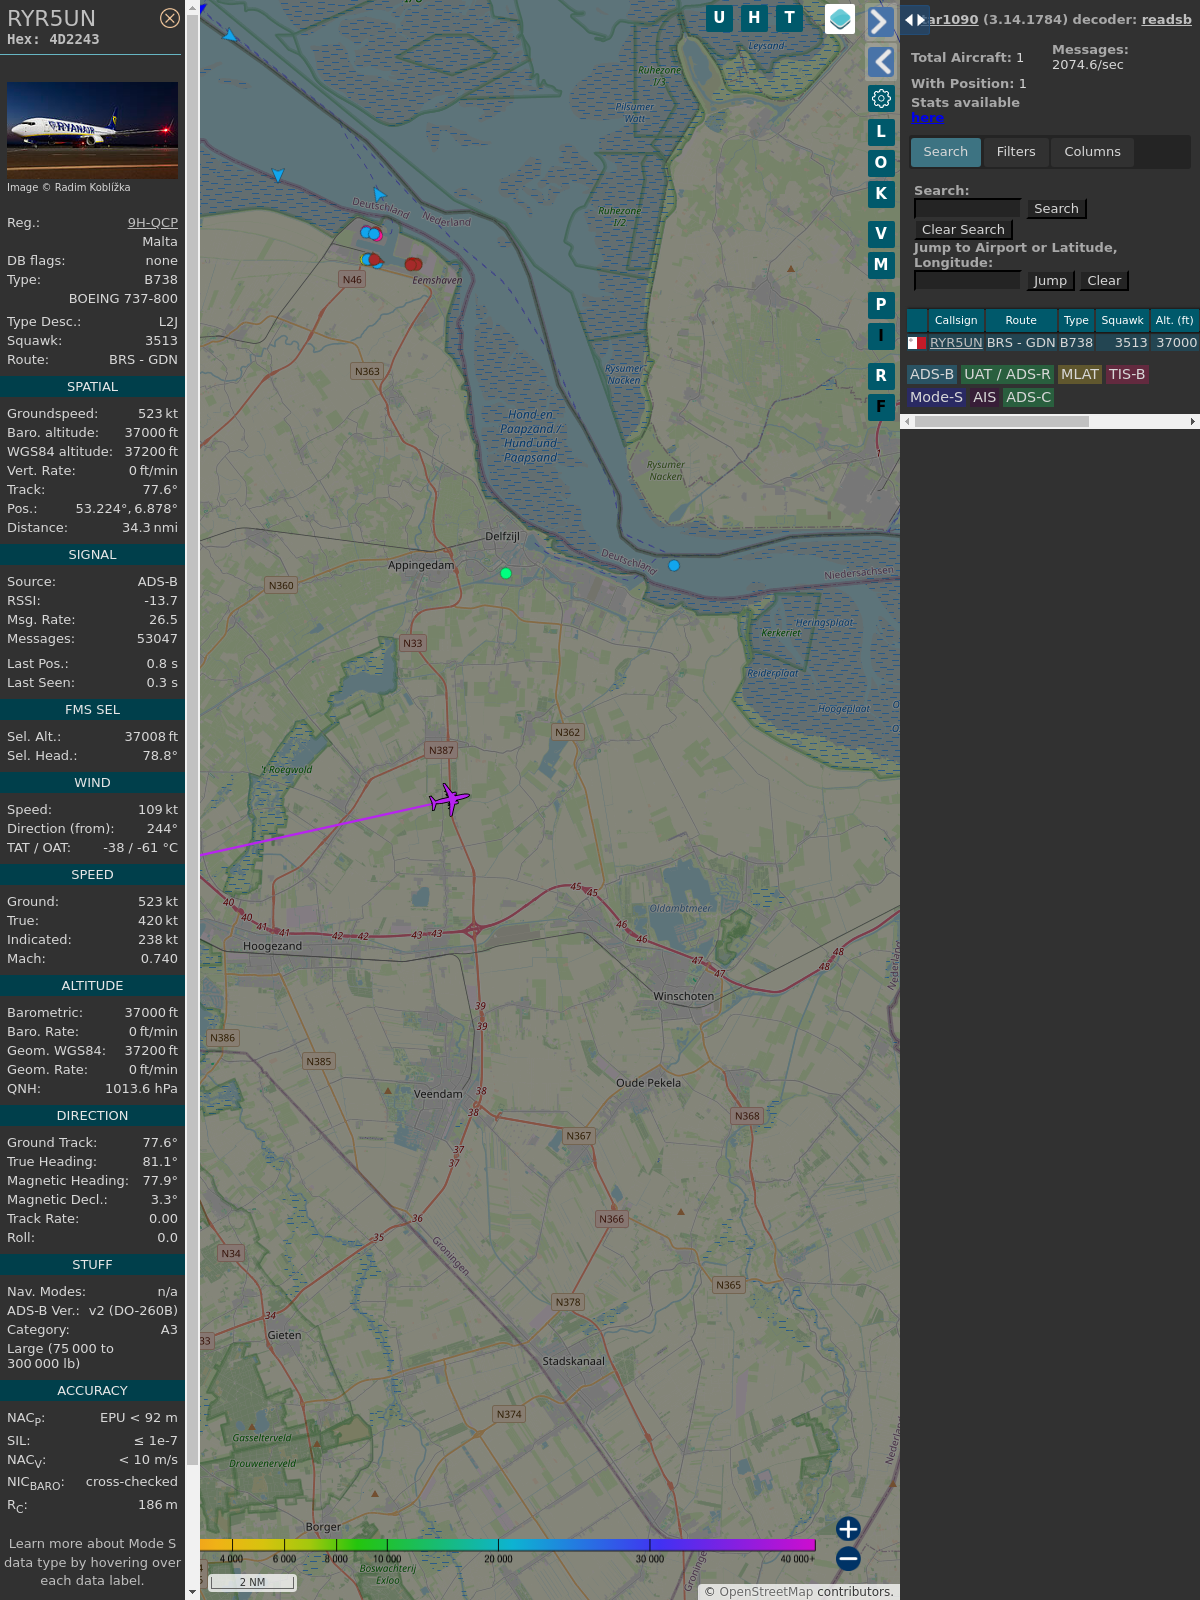Click the zoom in plus button
Screen dimensions: 1200x1600
click(848, 1529)
